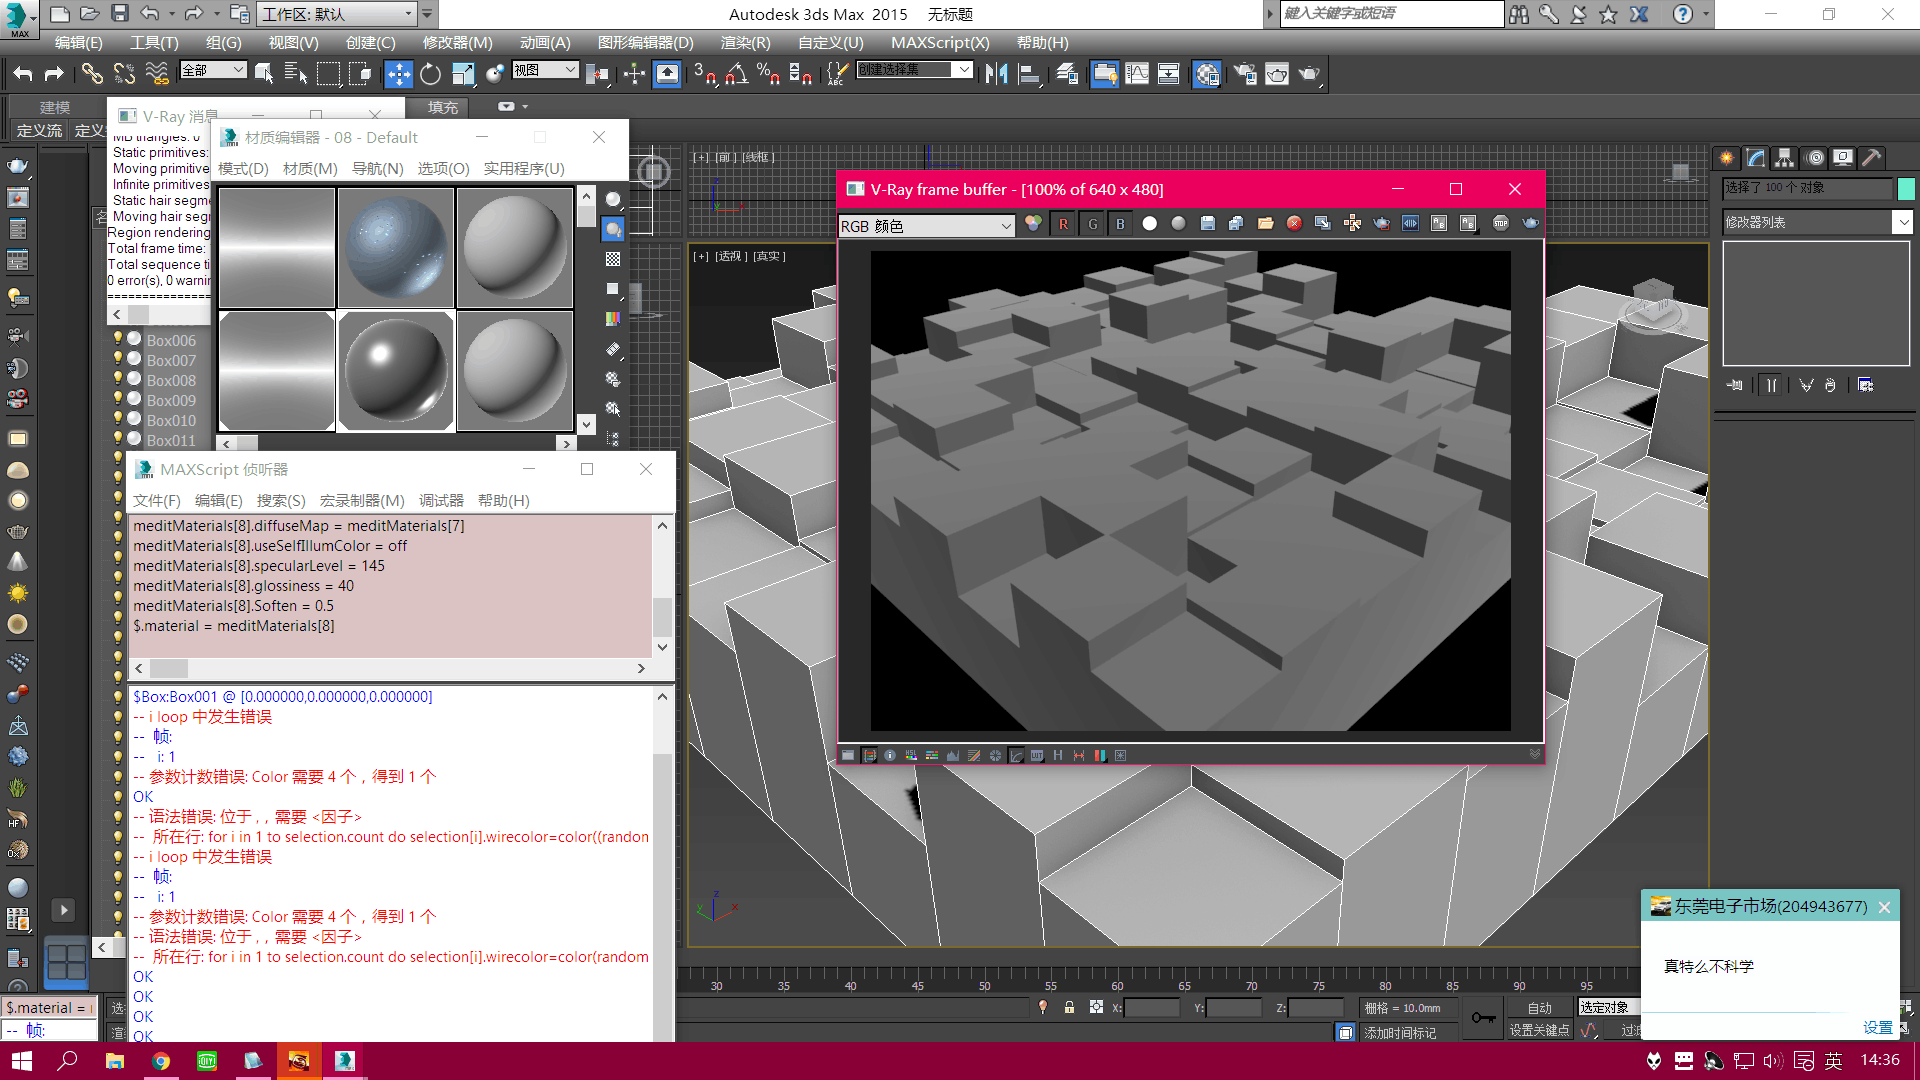This screenshot has height=1080, width=1920.
Task: Click the Region render teapot in frame buffer
Action: click(1381, 224)
